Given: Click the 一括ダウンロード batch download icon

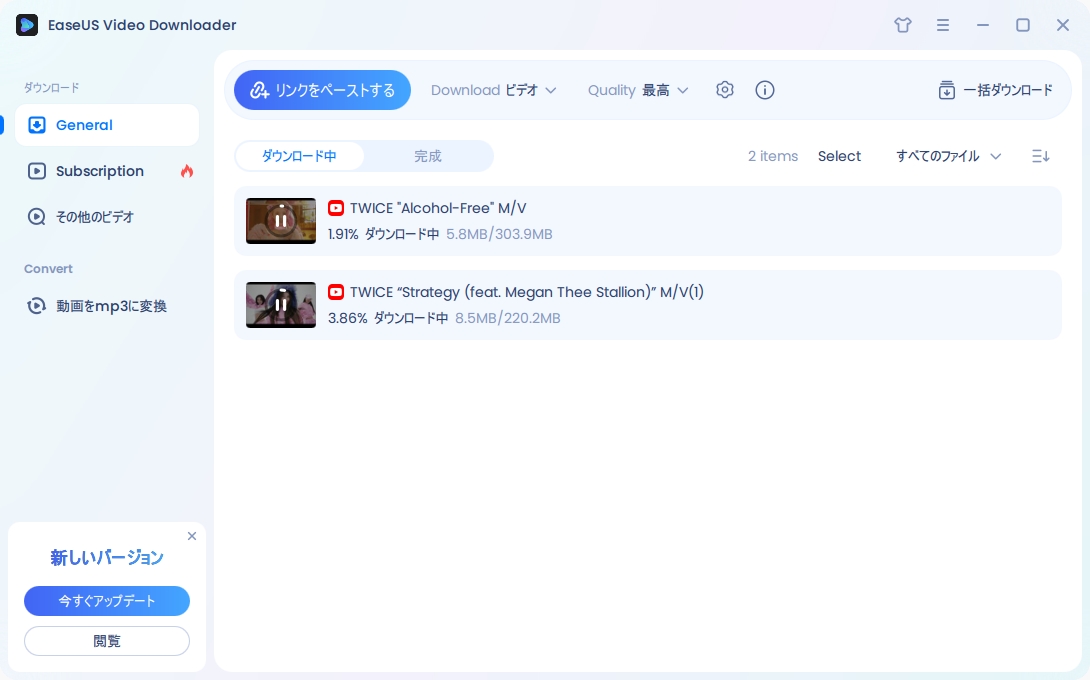Looking at the screenshot, I should pos(946,89).
